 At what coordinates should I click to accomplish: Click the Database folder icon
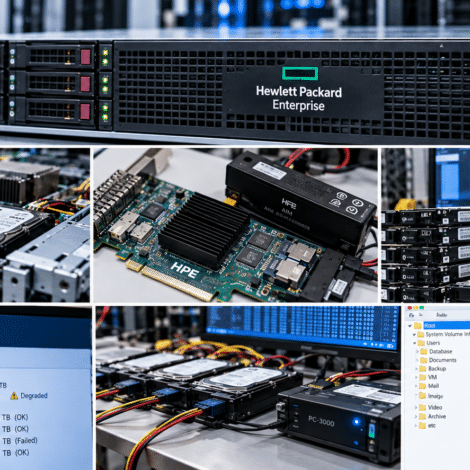coord(424,351)
